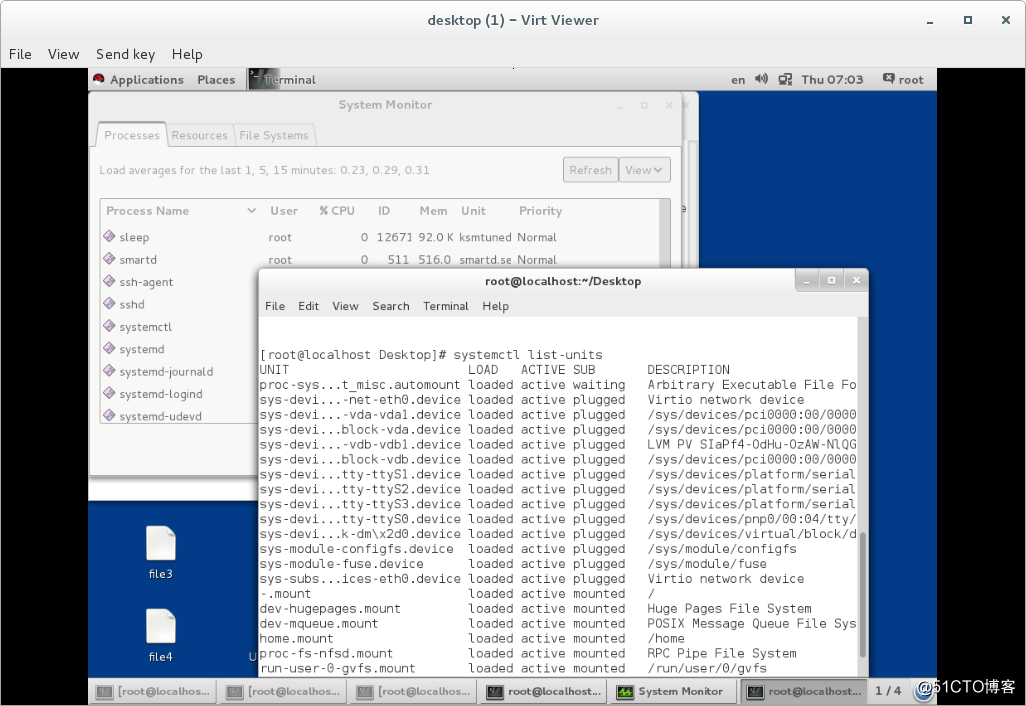Open terminal Terminal menu
Screen dimensions: 1026x706
[x=446, y=306]
